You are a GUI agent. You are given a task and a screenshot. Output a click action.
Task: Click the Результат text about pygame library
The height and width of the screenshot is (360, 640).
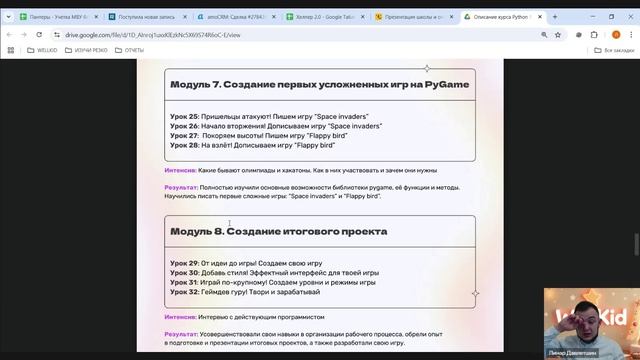312,192
